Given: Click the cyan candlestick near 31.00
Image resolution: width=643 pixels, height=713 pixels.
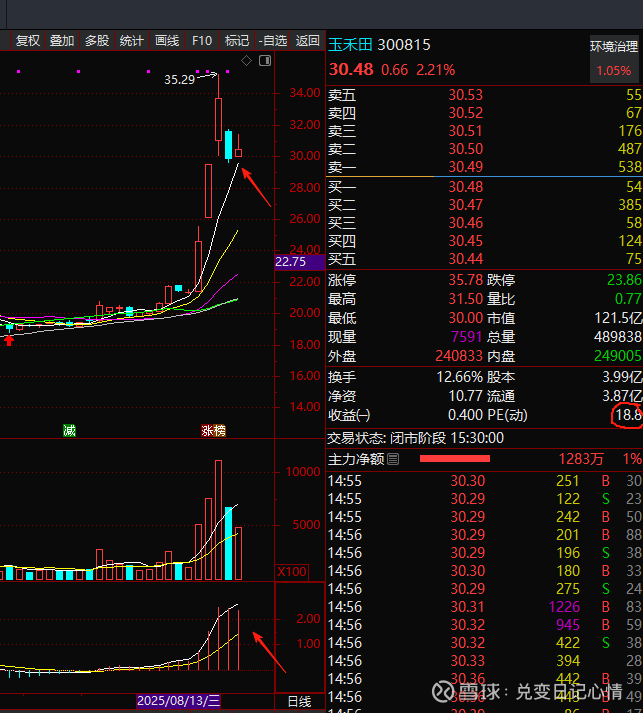Looking at the screenshot, I should 229,146.
